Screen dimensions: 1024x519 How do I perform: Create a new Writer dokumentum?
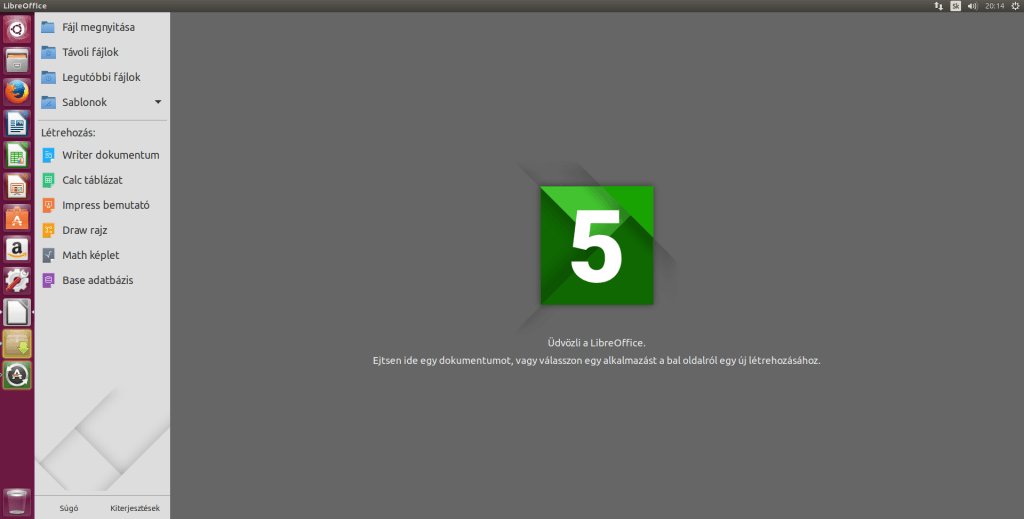[x=102, y=155]
